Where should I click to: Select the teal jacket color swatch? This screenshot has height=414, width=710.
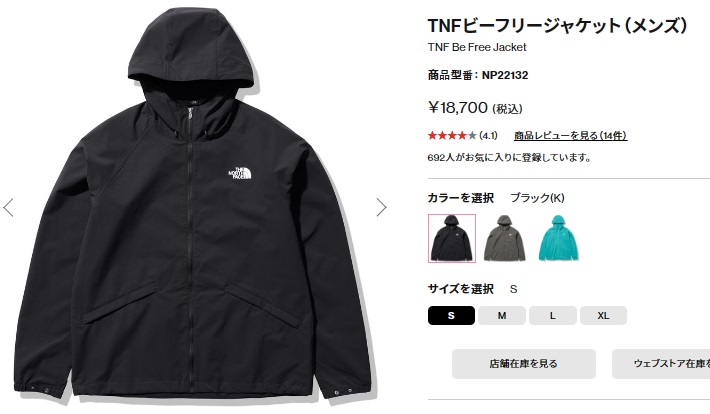pos(558,238)
